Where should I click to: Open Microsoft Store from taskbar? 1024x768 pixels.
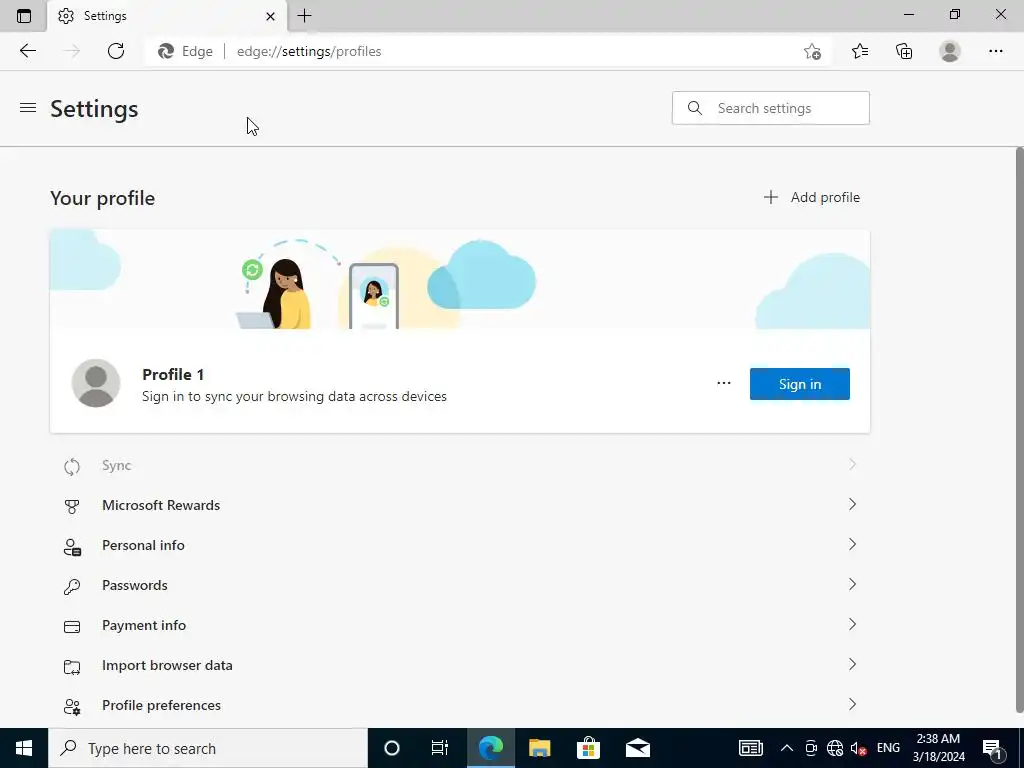588,748
